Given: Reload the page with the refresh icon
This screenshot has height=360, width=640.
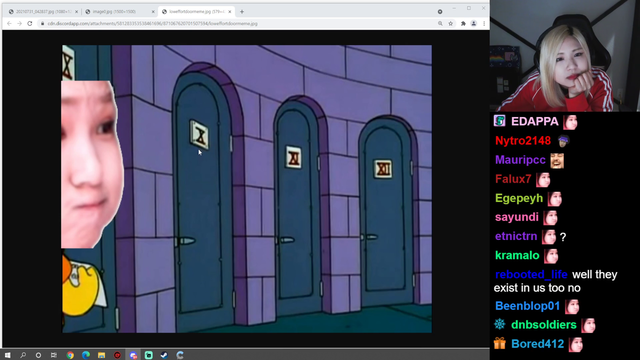Looking at the screenshot, I should 30,24.
